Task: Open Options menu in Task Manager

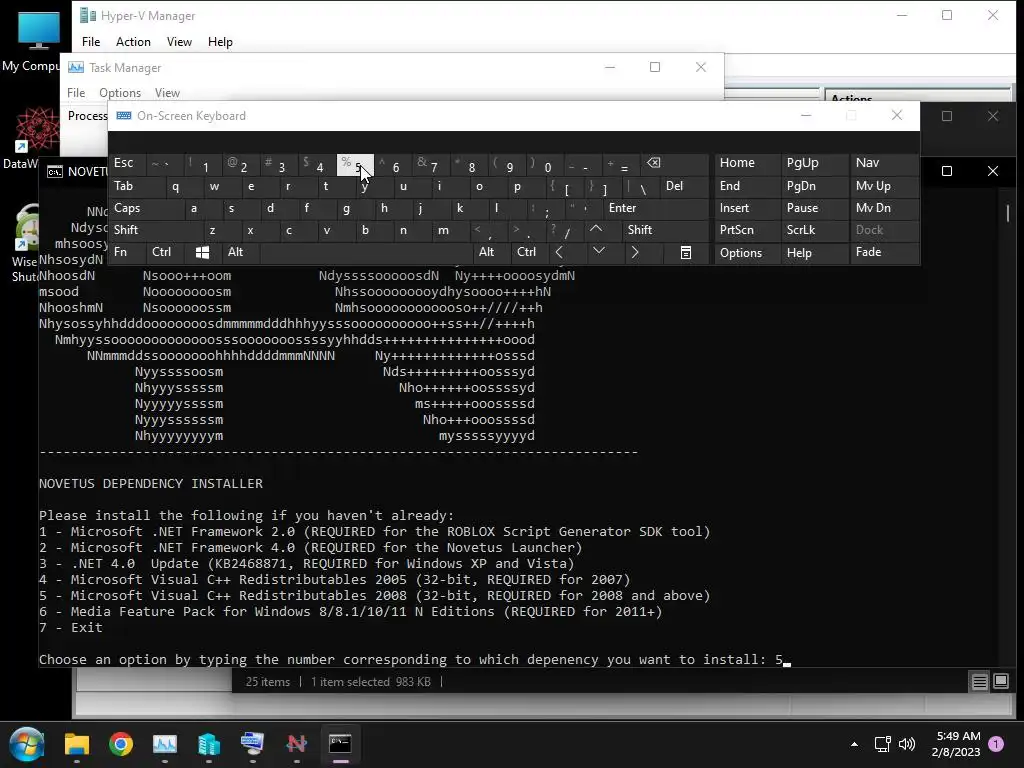Action: 120,93
